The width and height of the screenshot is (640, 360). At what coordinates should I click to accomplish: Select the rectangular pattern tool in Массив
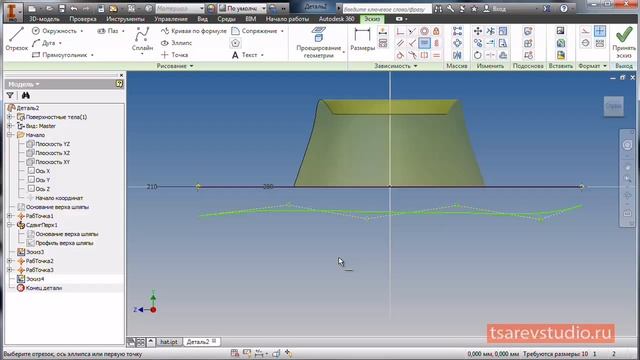coord(457,31)
